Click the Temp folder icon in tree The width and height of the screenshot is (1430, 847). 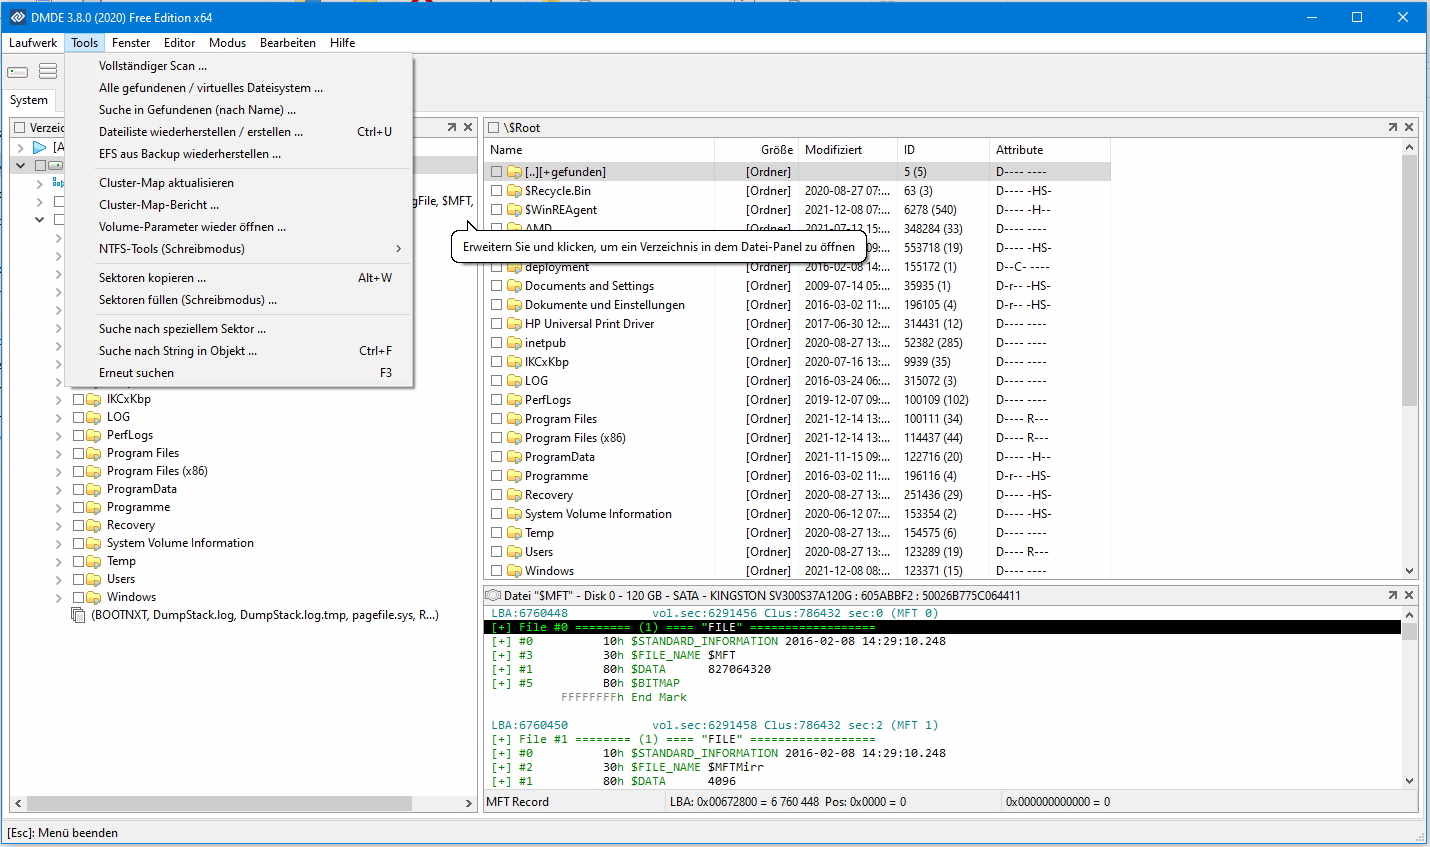tap(94, 561)
